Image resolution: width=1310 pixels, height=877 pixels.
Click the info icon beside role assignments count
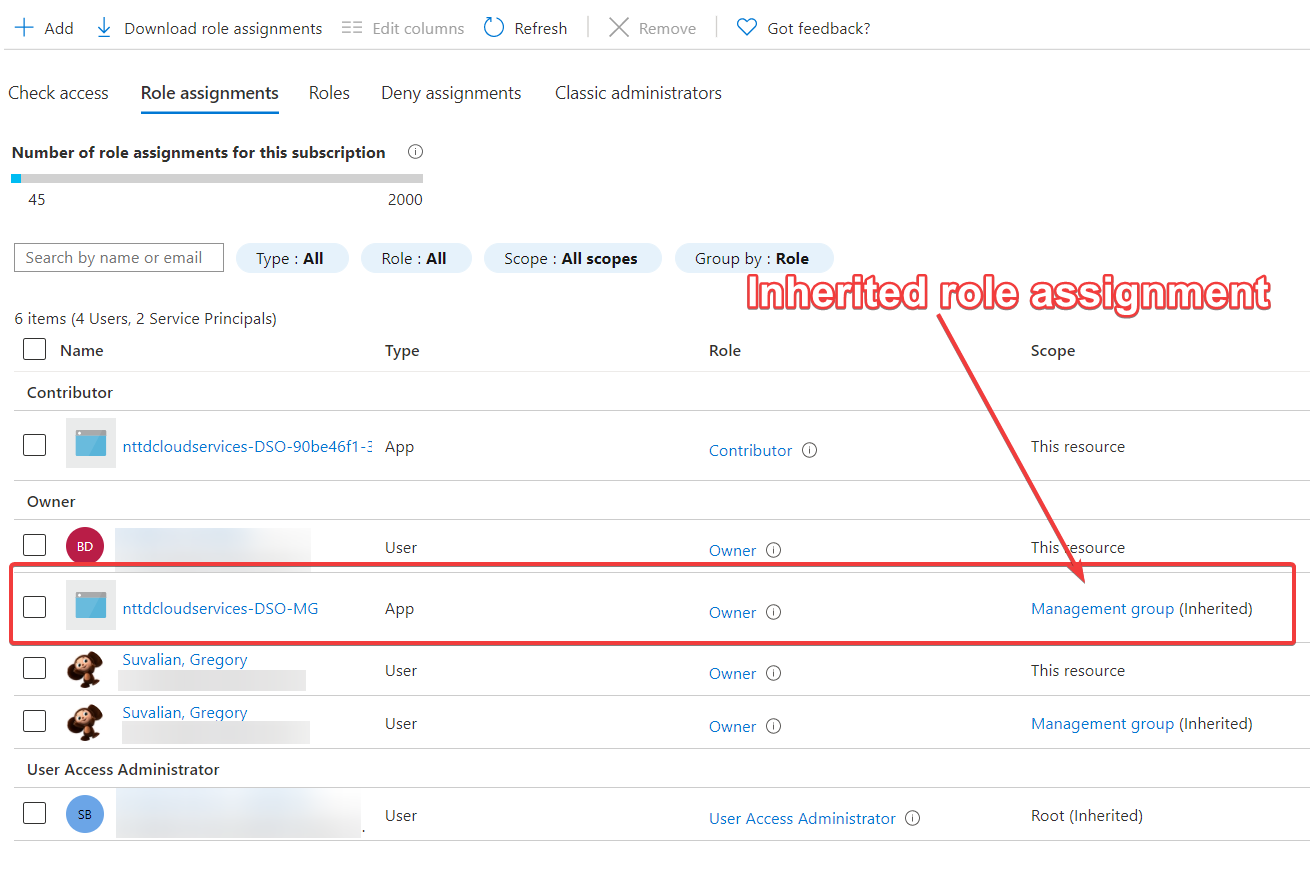(x=415, y=151)
